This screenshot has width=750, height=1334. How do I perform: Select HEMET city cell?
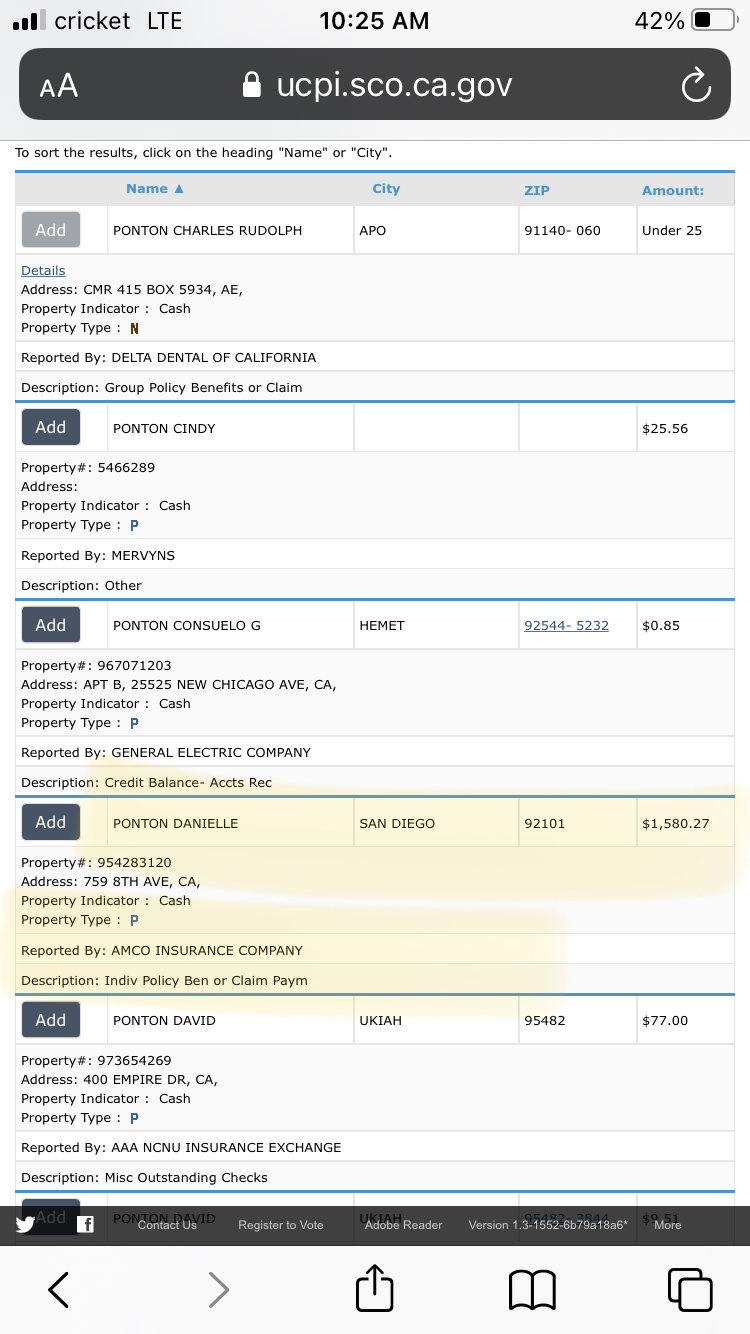(x=436, y=625)
